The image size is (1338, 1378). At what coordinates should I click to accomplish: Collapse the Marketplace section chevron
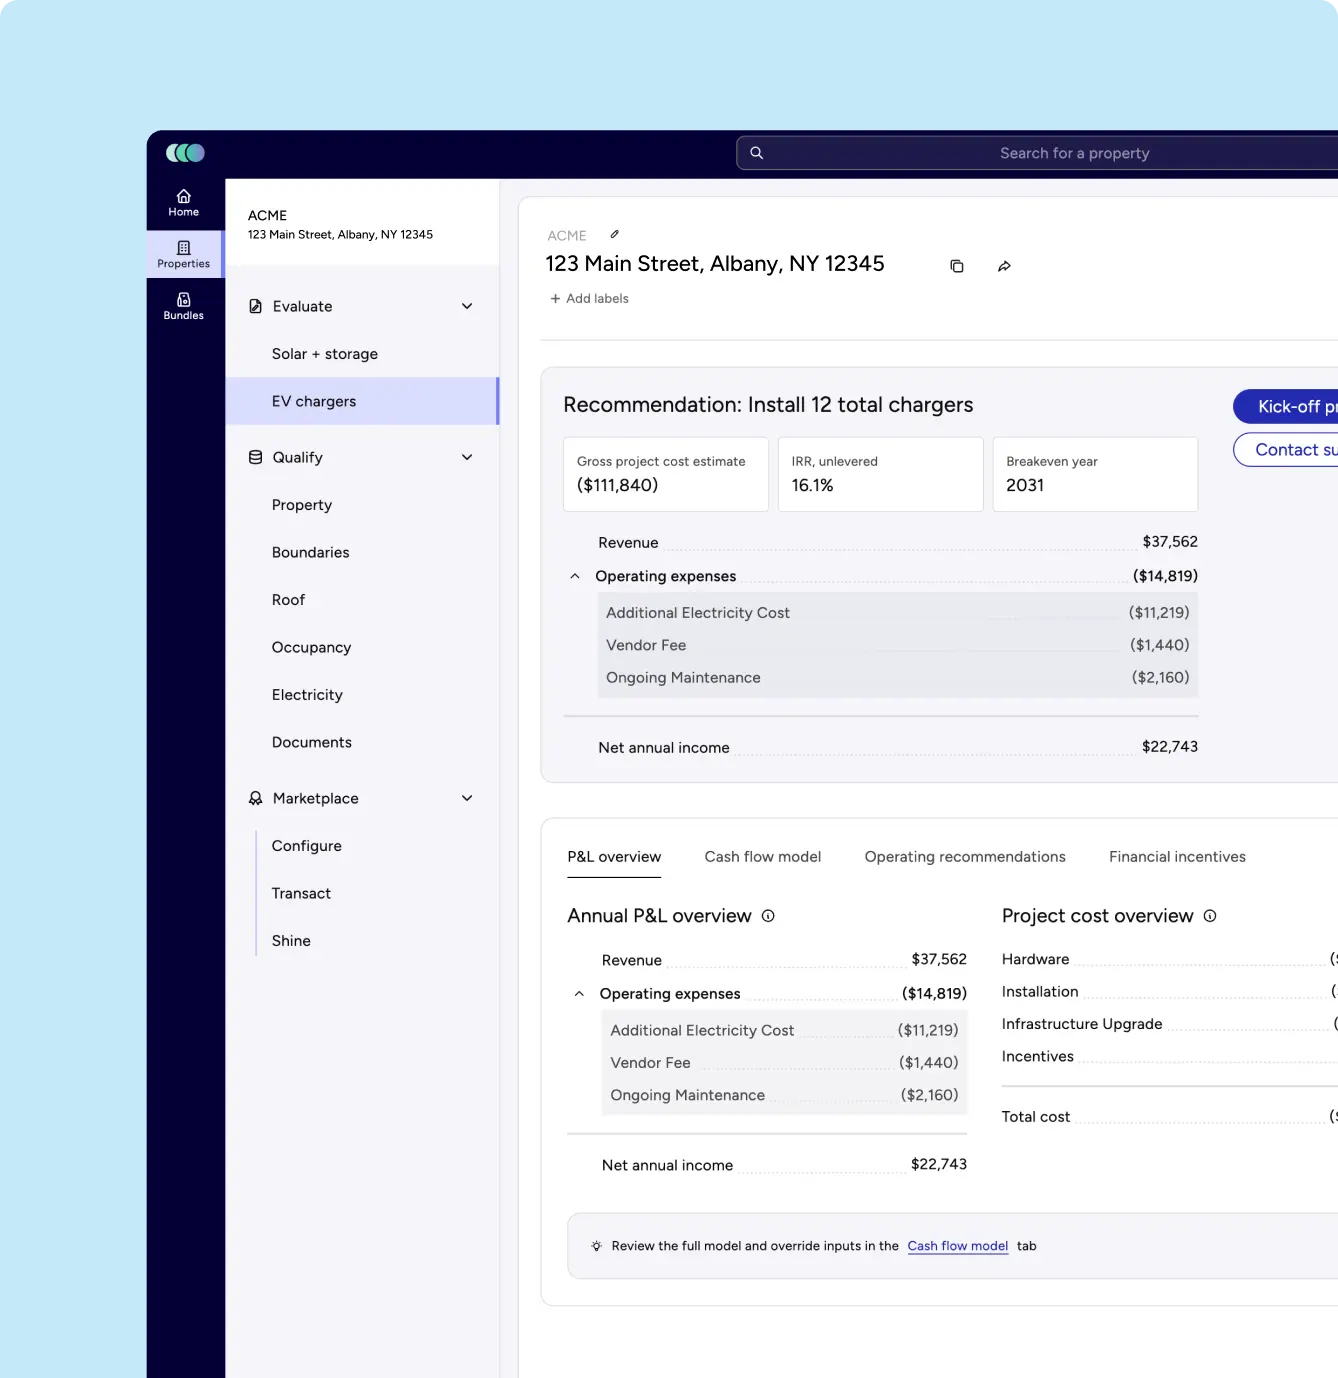click(x=467, y=798)
